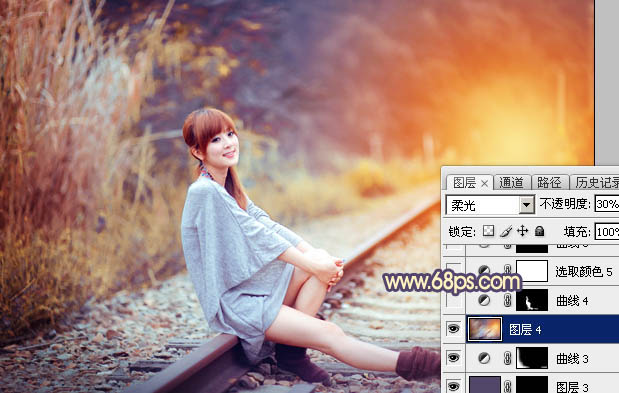Click the 图层 3 purple fill thumbnail
This screenshot has height=393, width=619.
click(x=485, y=385)
